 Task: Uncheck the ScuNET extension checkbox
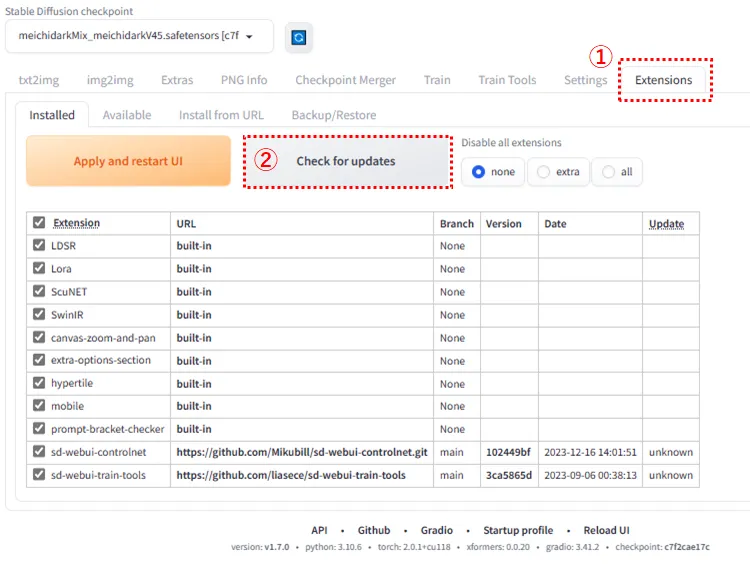39,291
